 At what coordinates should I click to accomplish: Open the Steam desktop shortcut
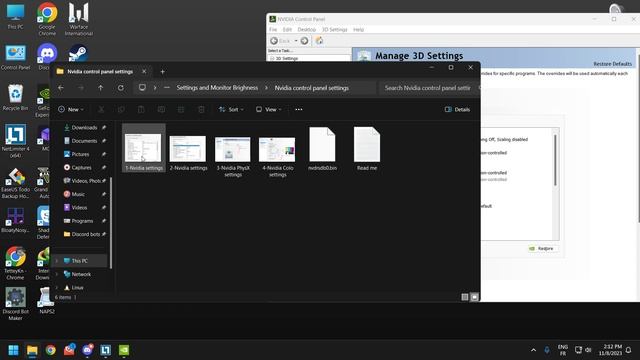click(x=78, y=53)
